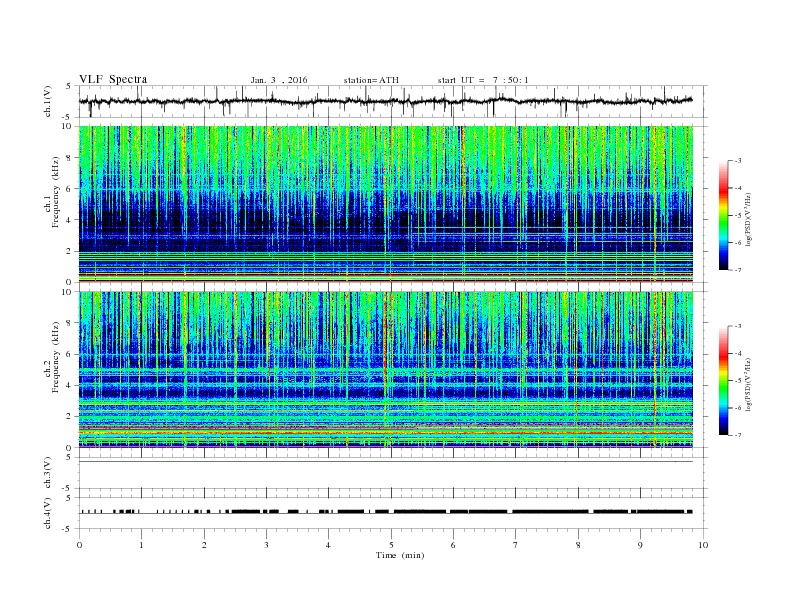The width and height of the screenshot is (792, 612).
Task: Click the "3" tick on the time axis
Action: pyautogui.click(x=267, y=545)
